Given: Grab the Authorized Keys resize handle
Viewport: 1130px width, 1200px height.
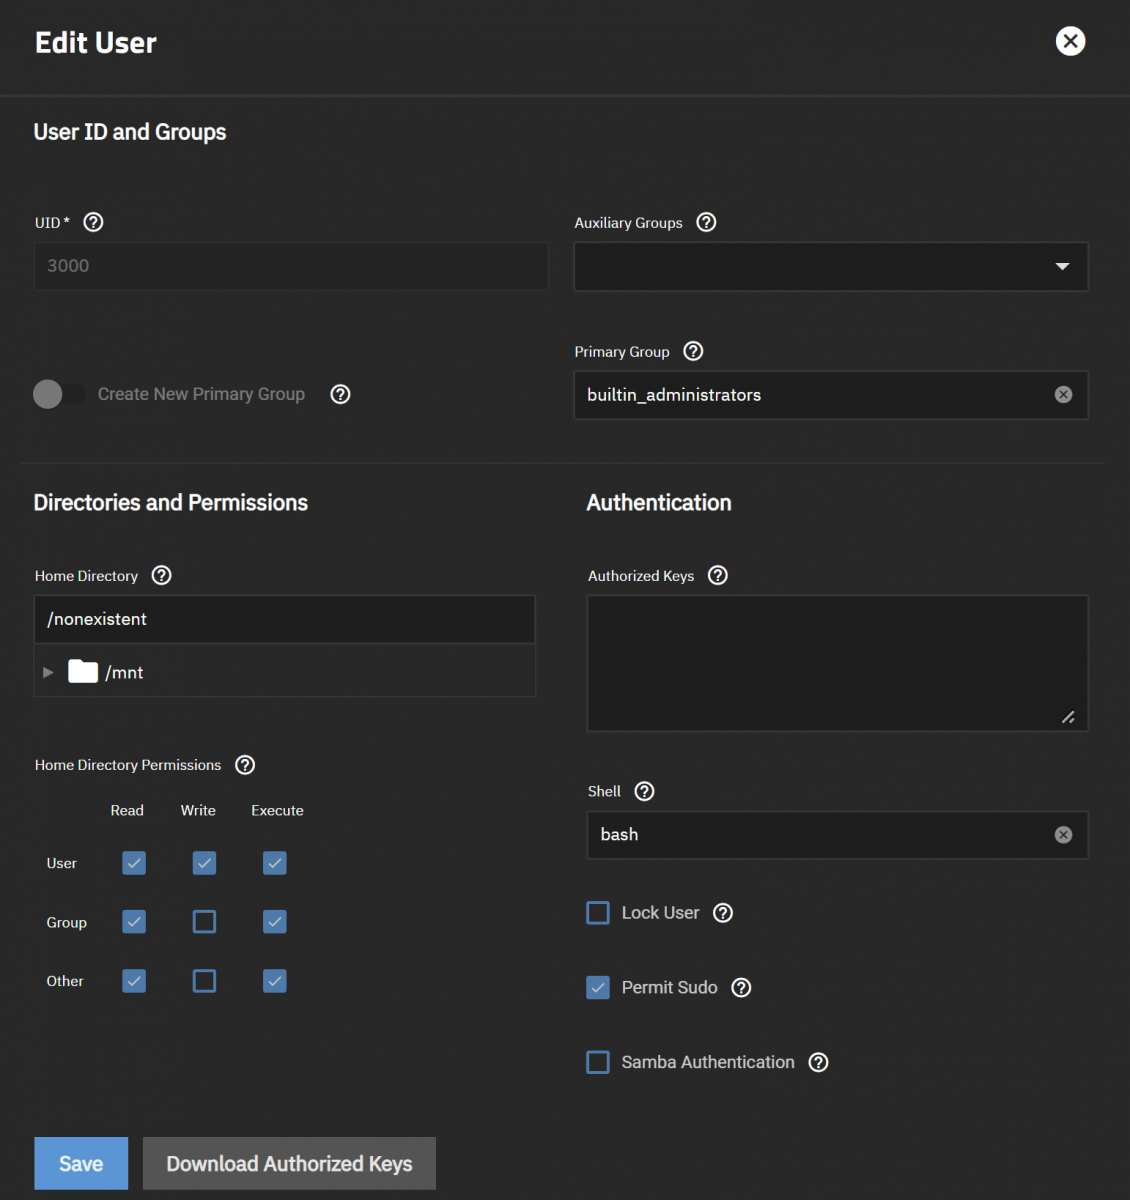Looking at the screenshot, I should coord(1068,717).
